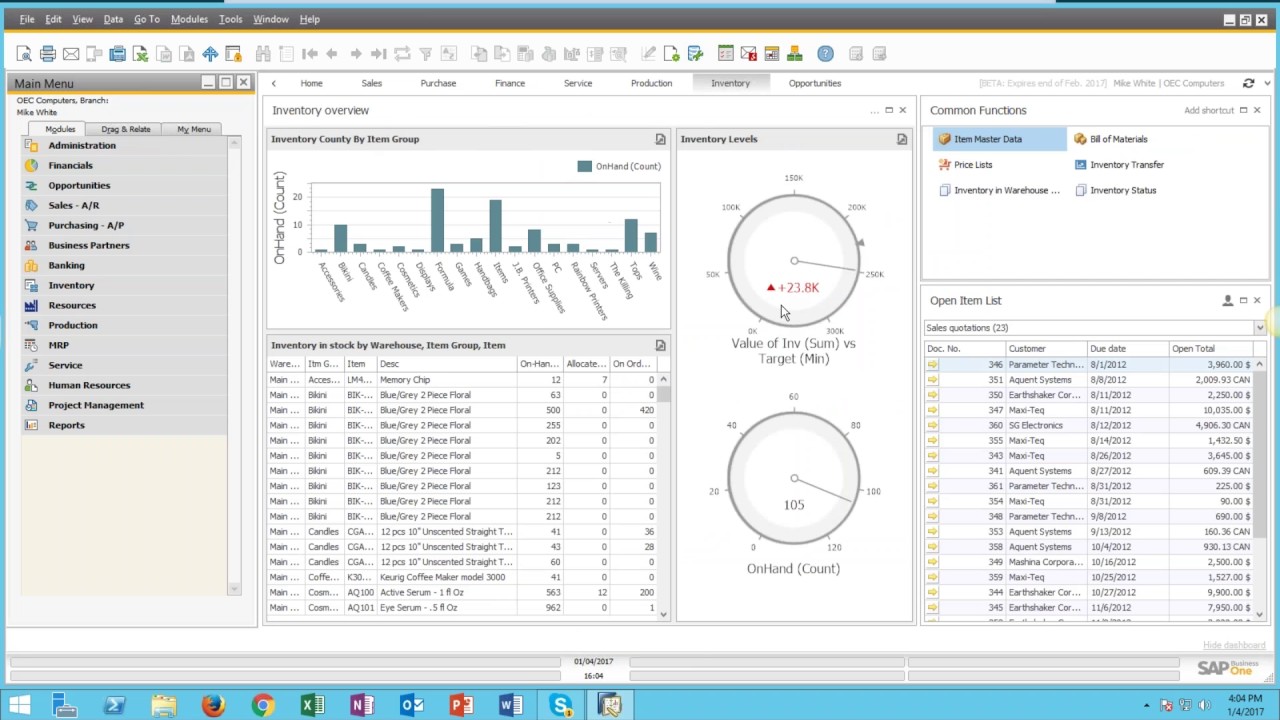Toggle the OnHand (Count) legend series

[618, 166]
